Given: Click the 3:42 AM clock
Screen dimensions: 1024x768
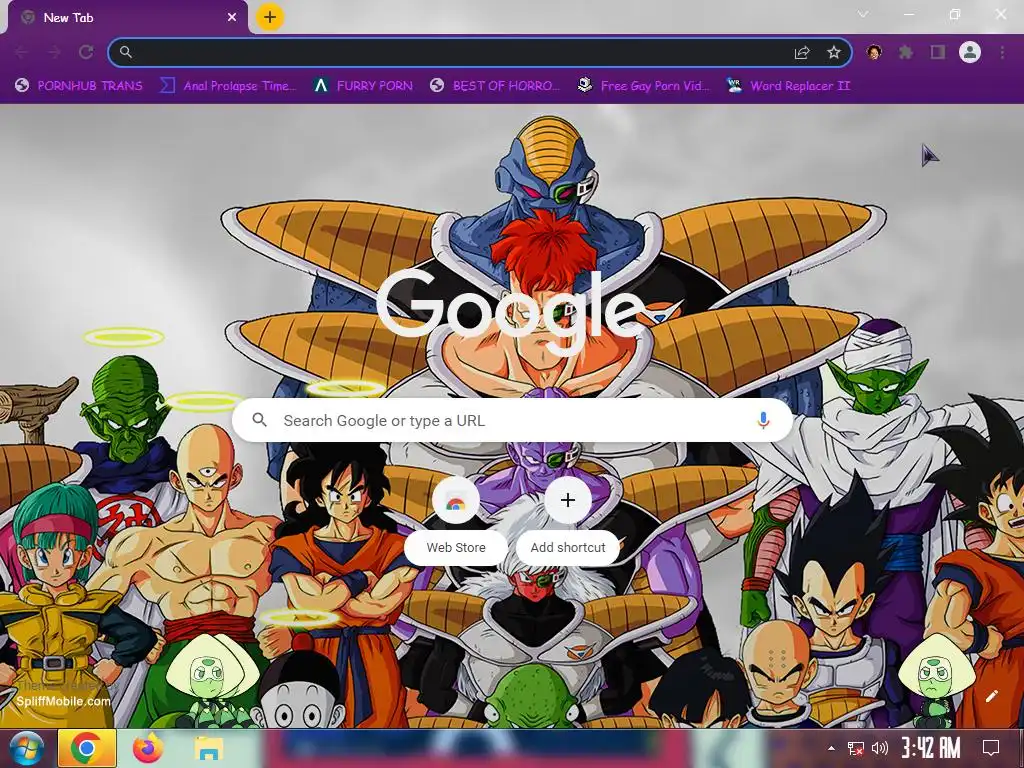Looking at the screenshot, I should click(931, 748).
